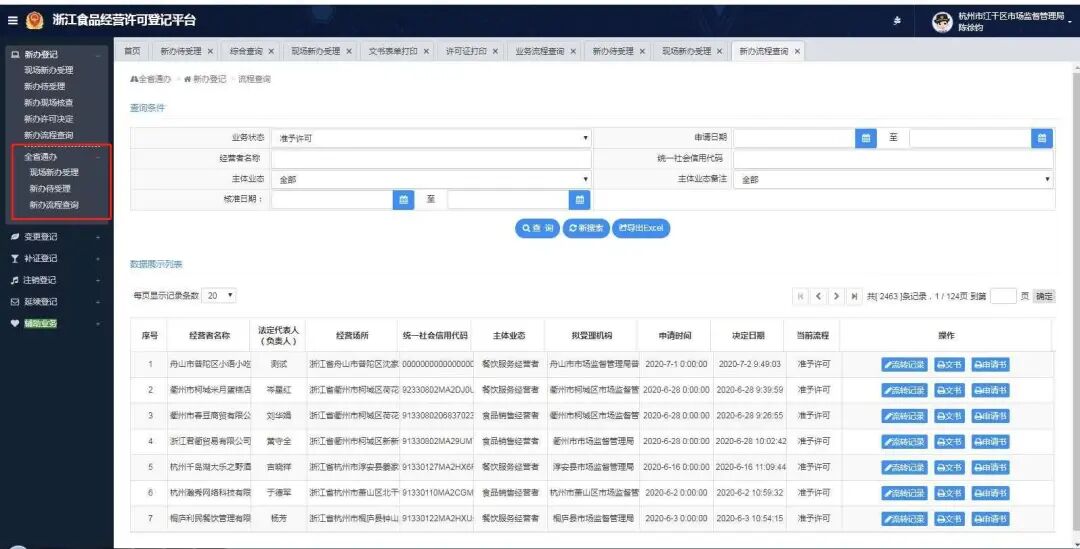Open the 核准日期 start date calendar picker
The image size is (1080, 549).
pyautogui.click(x=404, y=200)
